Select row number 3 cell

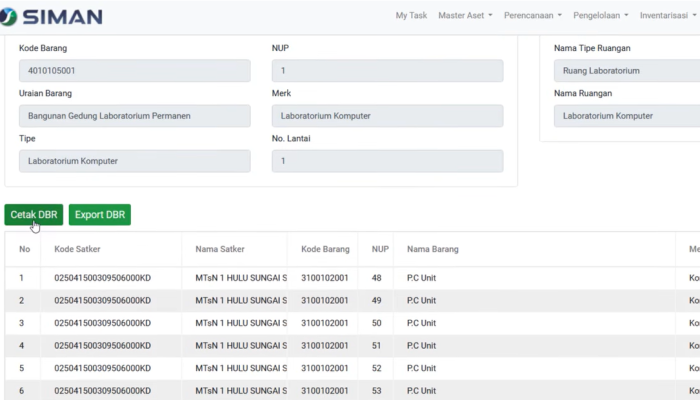click(21, 323)
